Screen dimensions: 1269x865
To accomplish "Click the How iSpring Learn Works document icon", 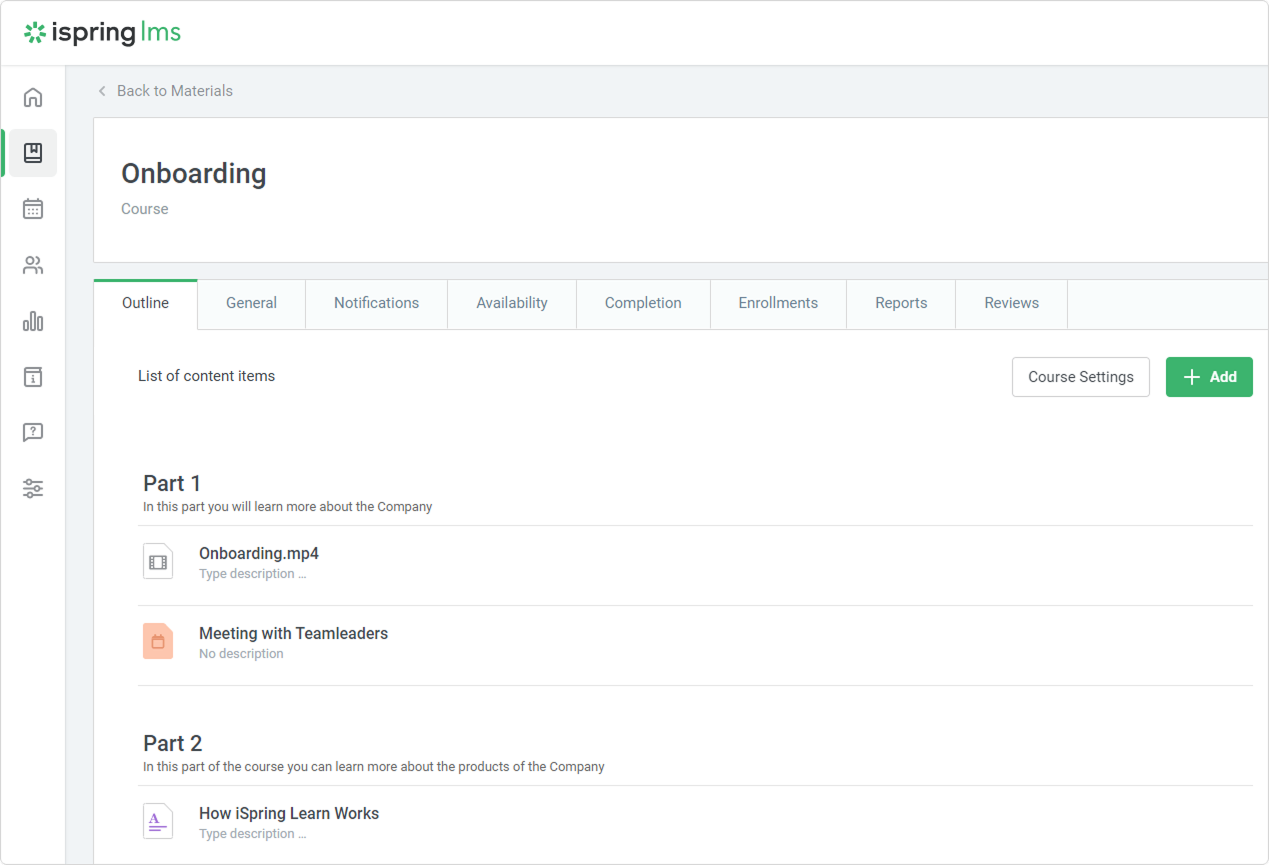I will pyautogui.click(x=158, y=822).
